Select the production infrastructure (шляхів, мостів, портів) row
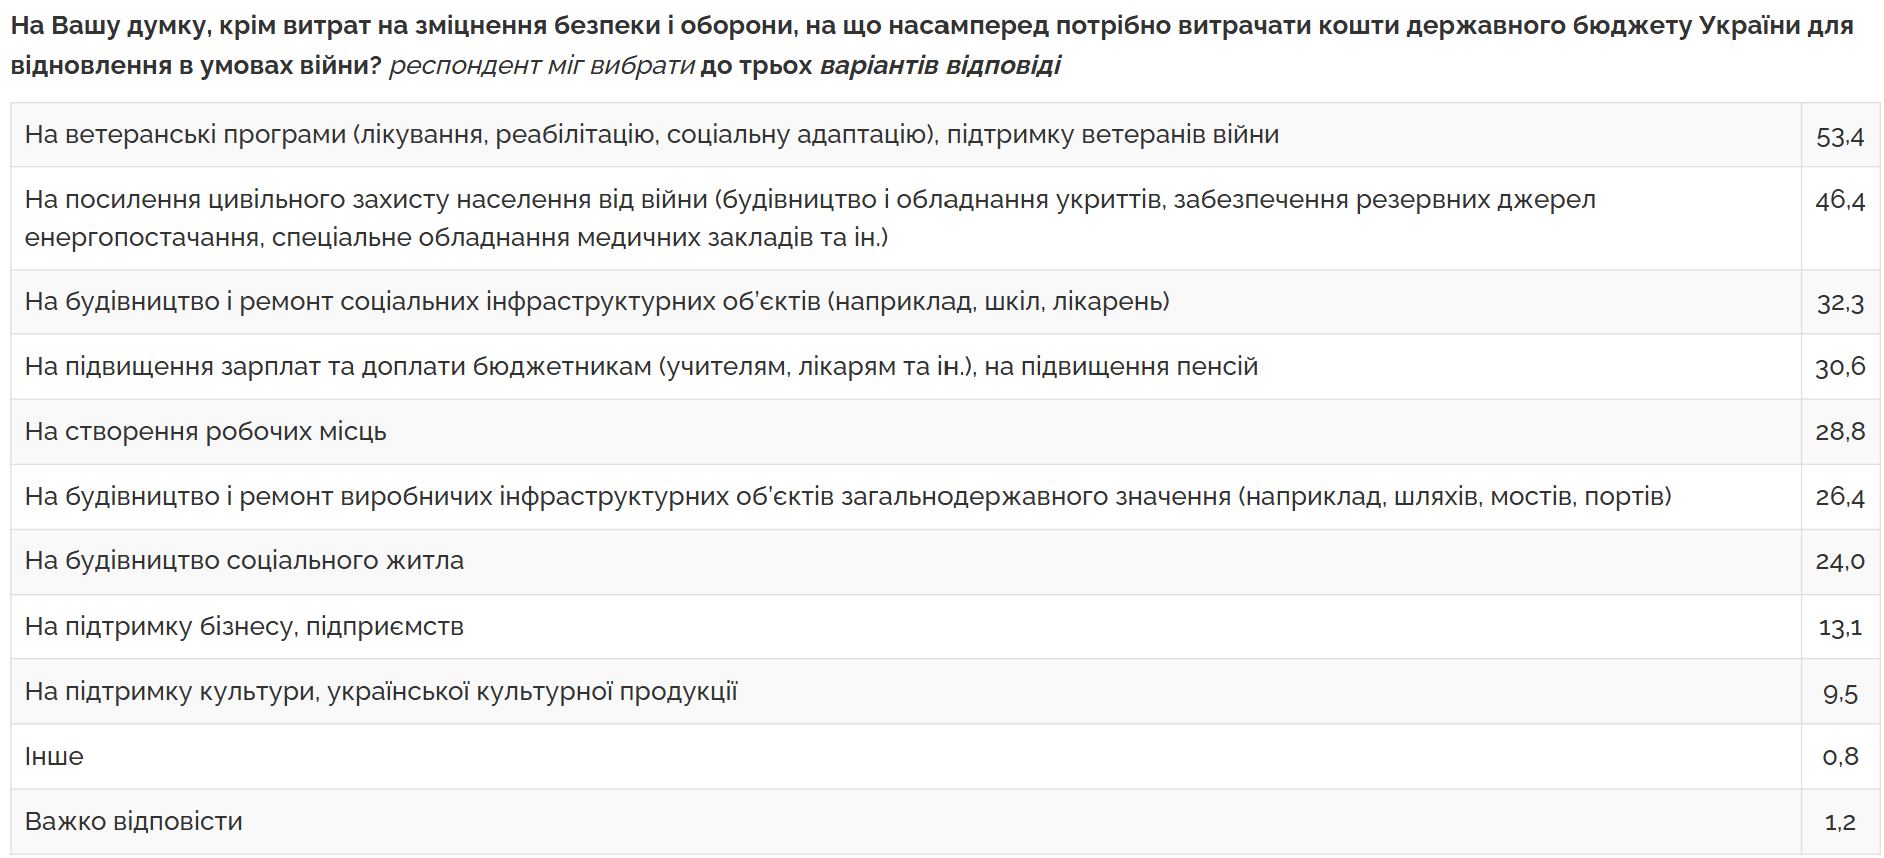 (848, 496)
